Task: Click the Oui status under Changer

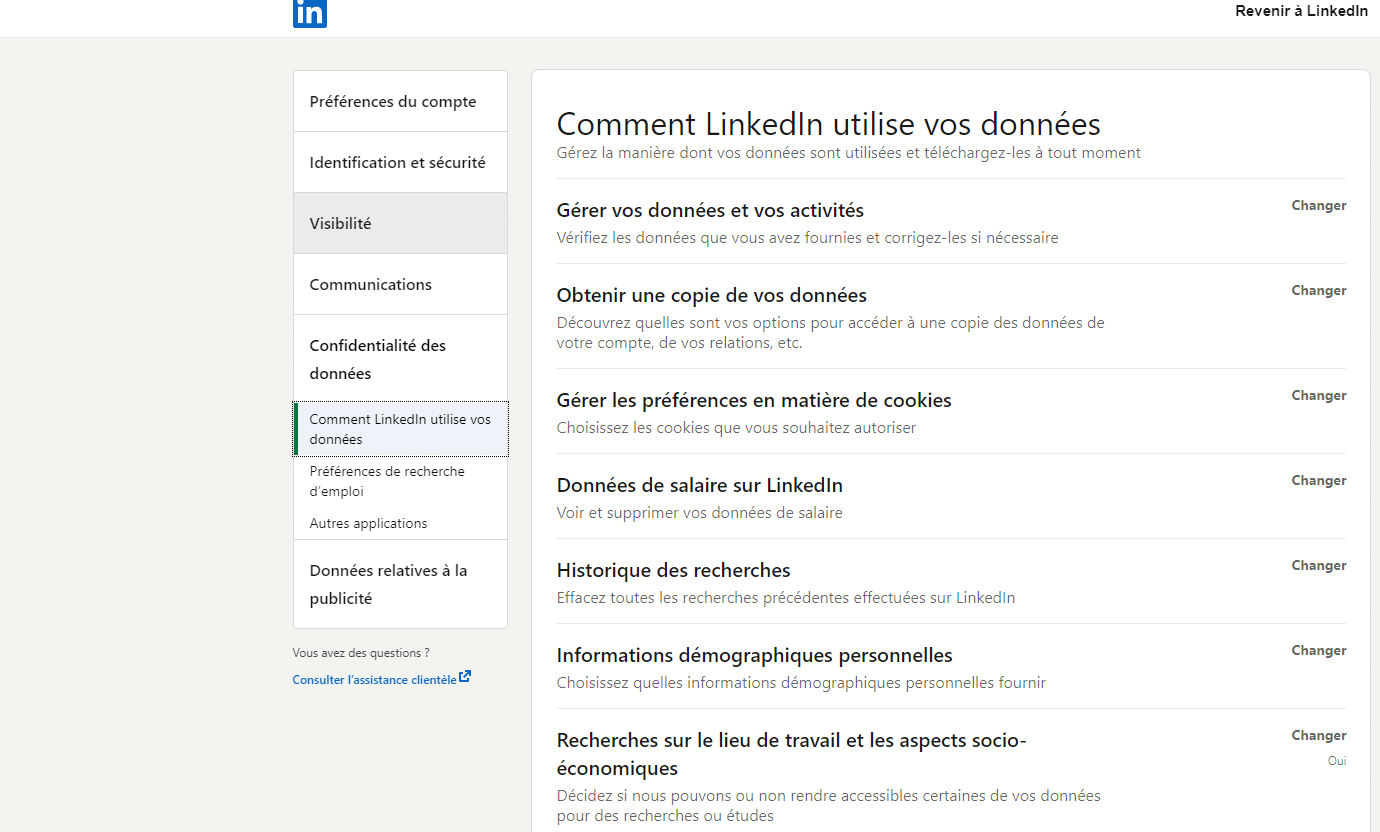Action: click(1337, 761)
